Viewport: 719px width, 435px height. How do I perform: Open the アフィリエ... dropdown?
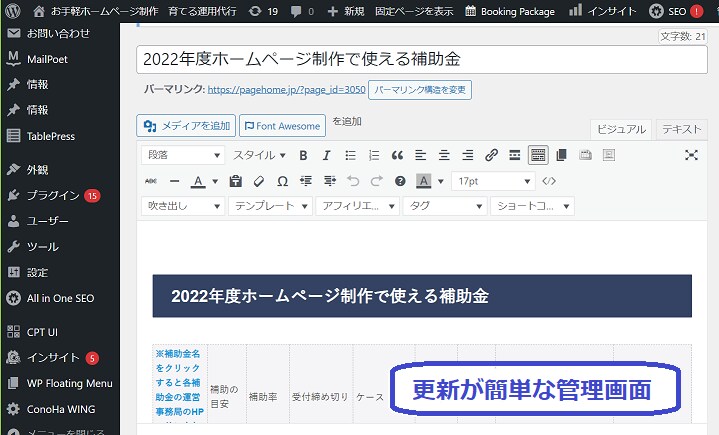pyautogui.click(x=358, y=206)
